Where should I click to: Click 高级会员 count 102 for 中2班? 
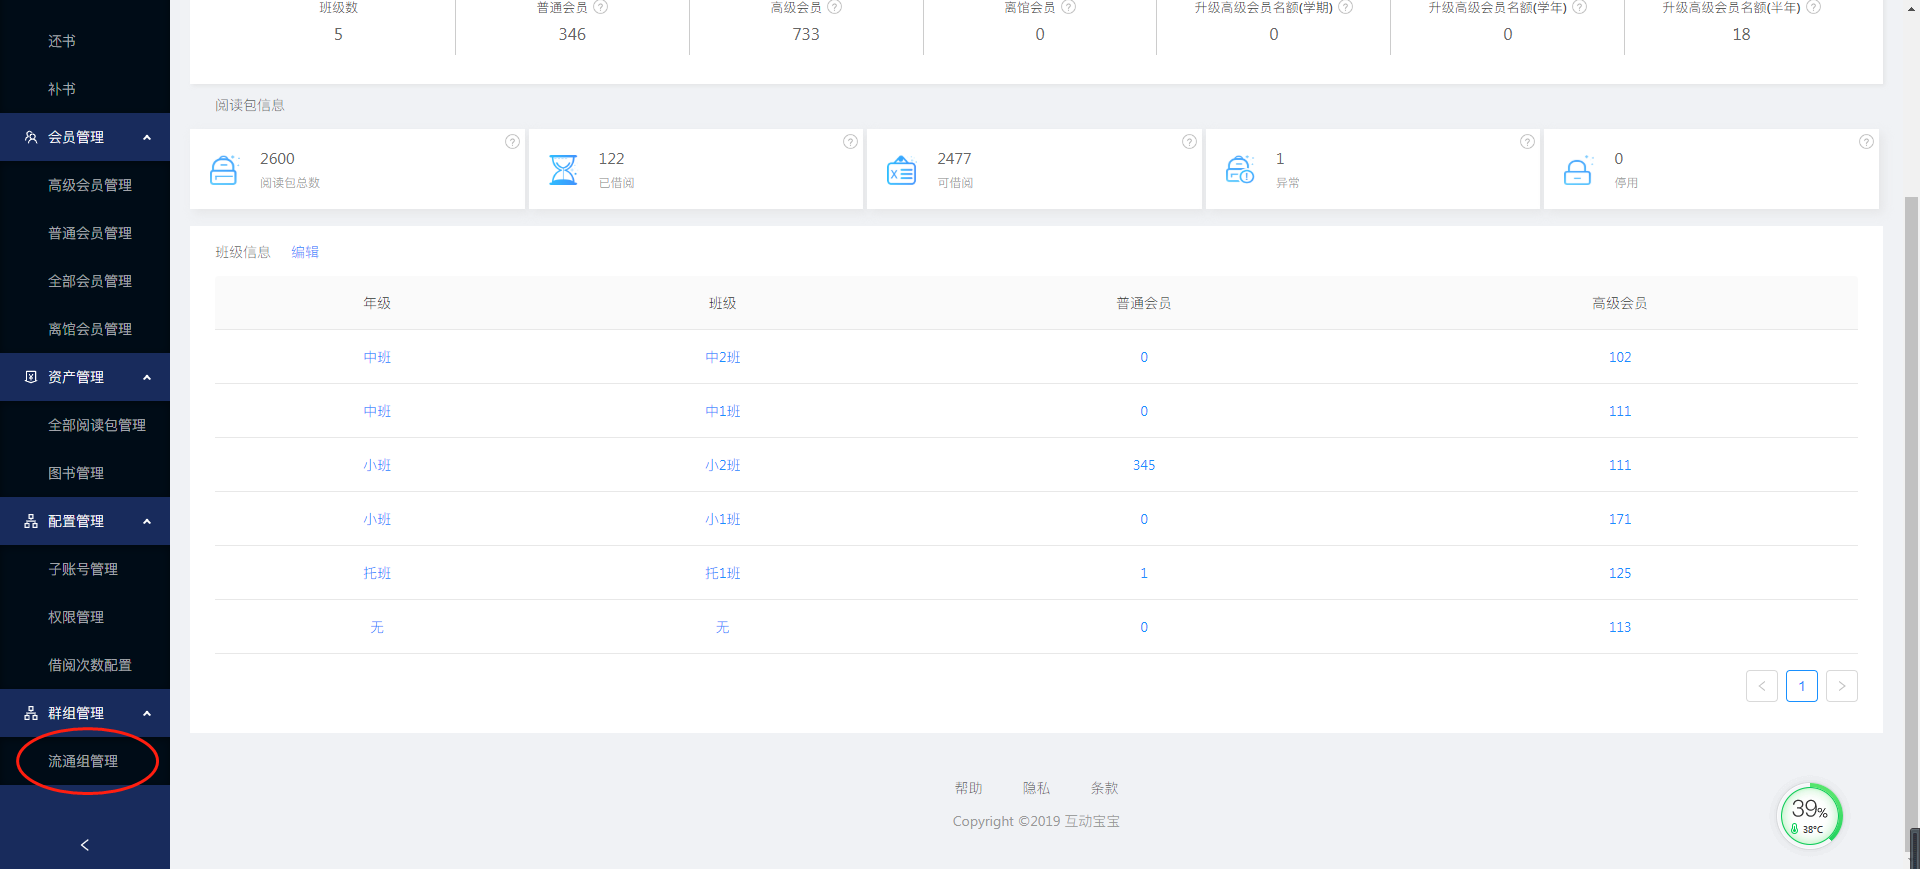1620,357
